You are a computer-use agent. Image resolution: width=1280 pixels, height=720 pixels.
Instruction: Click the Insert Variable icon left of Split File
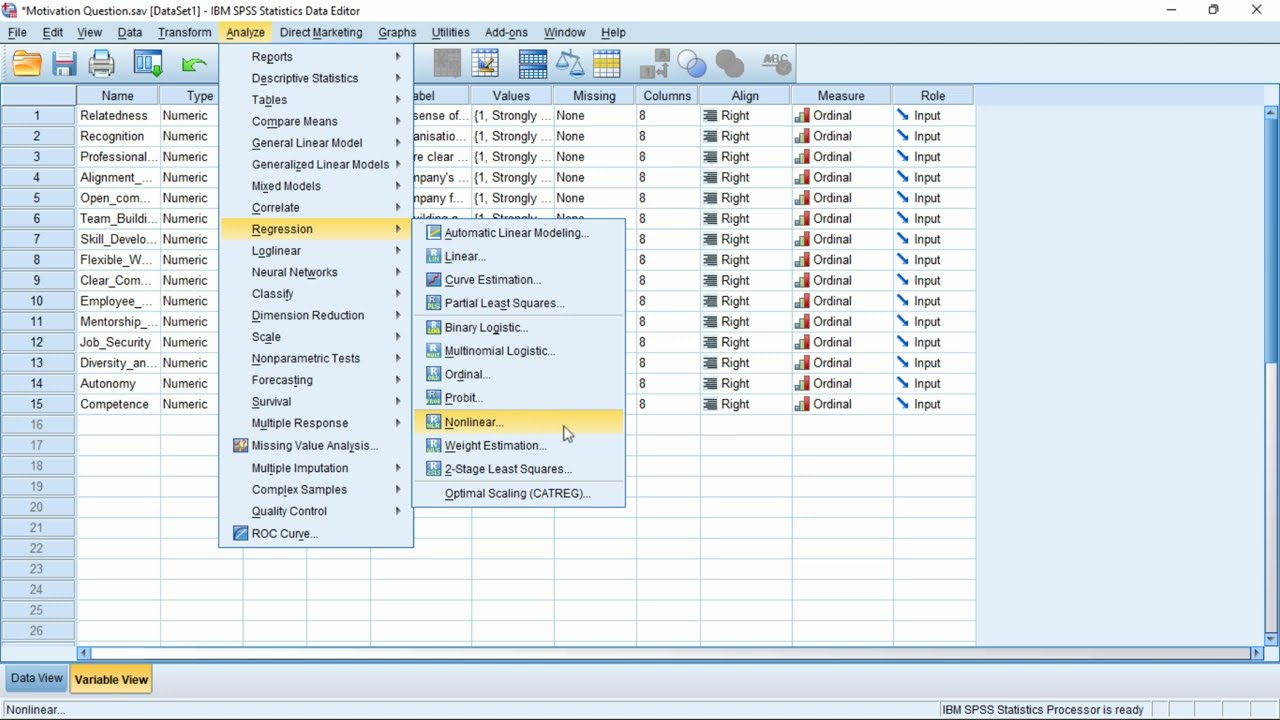[486, 64]
